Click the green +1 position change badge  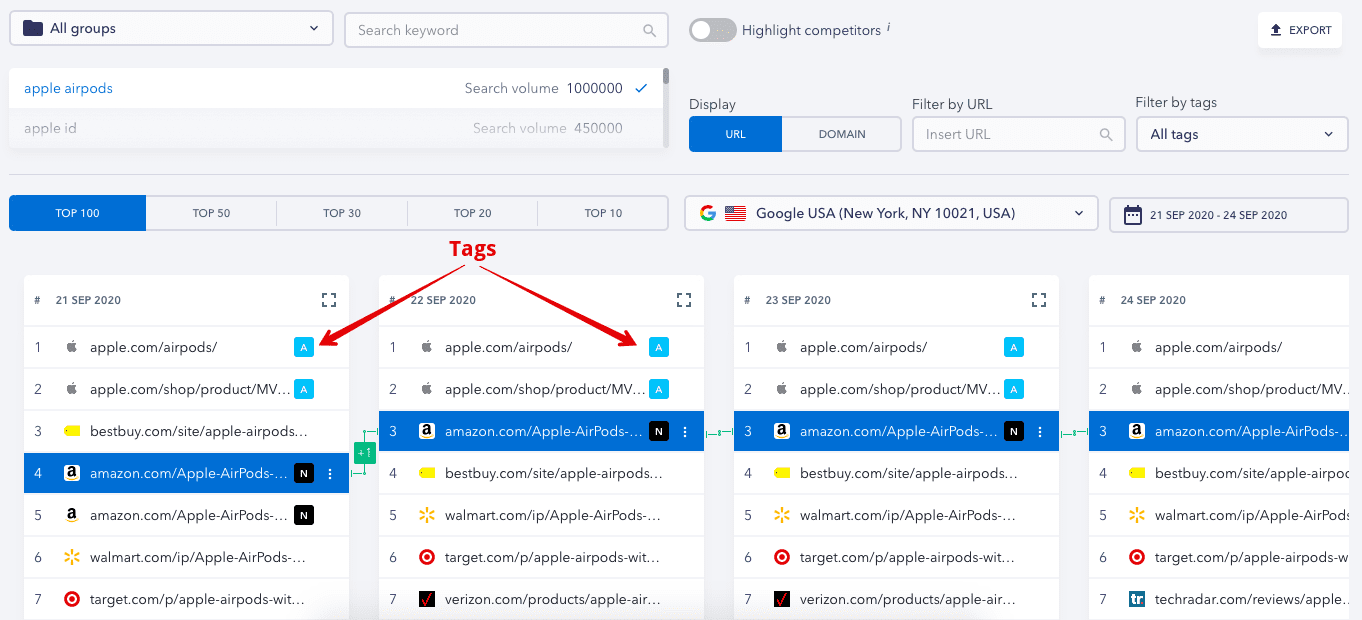click(x=364, y=453)
